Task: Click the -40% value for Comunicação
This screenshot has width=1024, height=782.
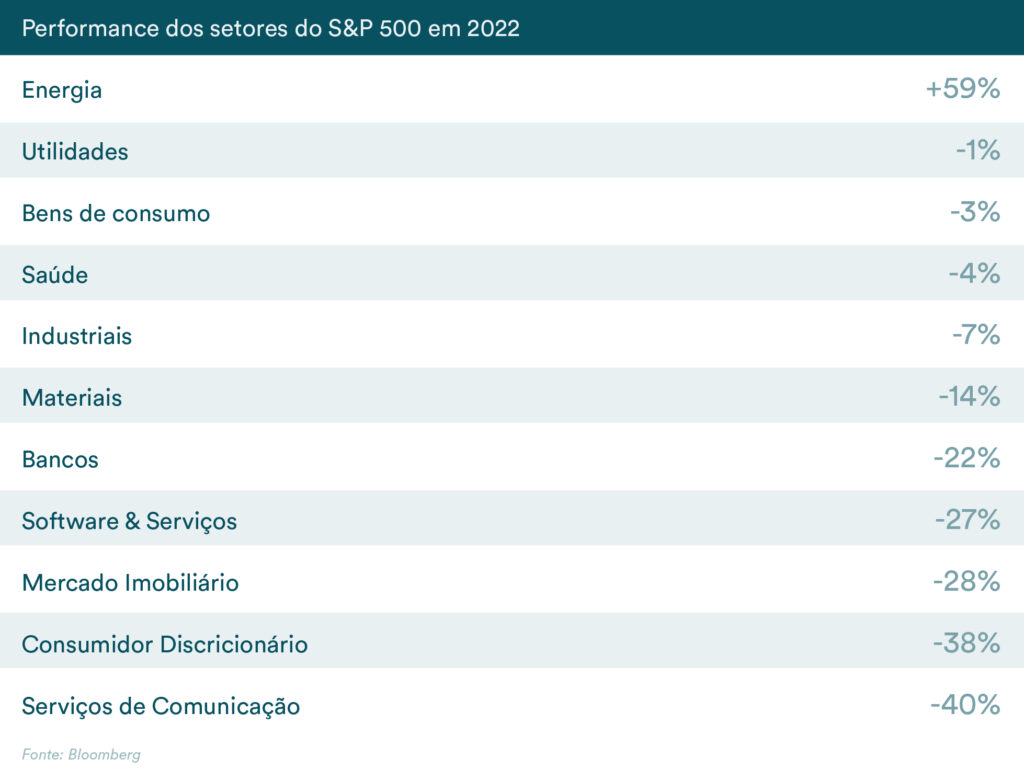Action: [x=965, y=705]
